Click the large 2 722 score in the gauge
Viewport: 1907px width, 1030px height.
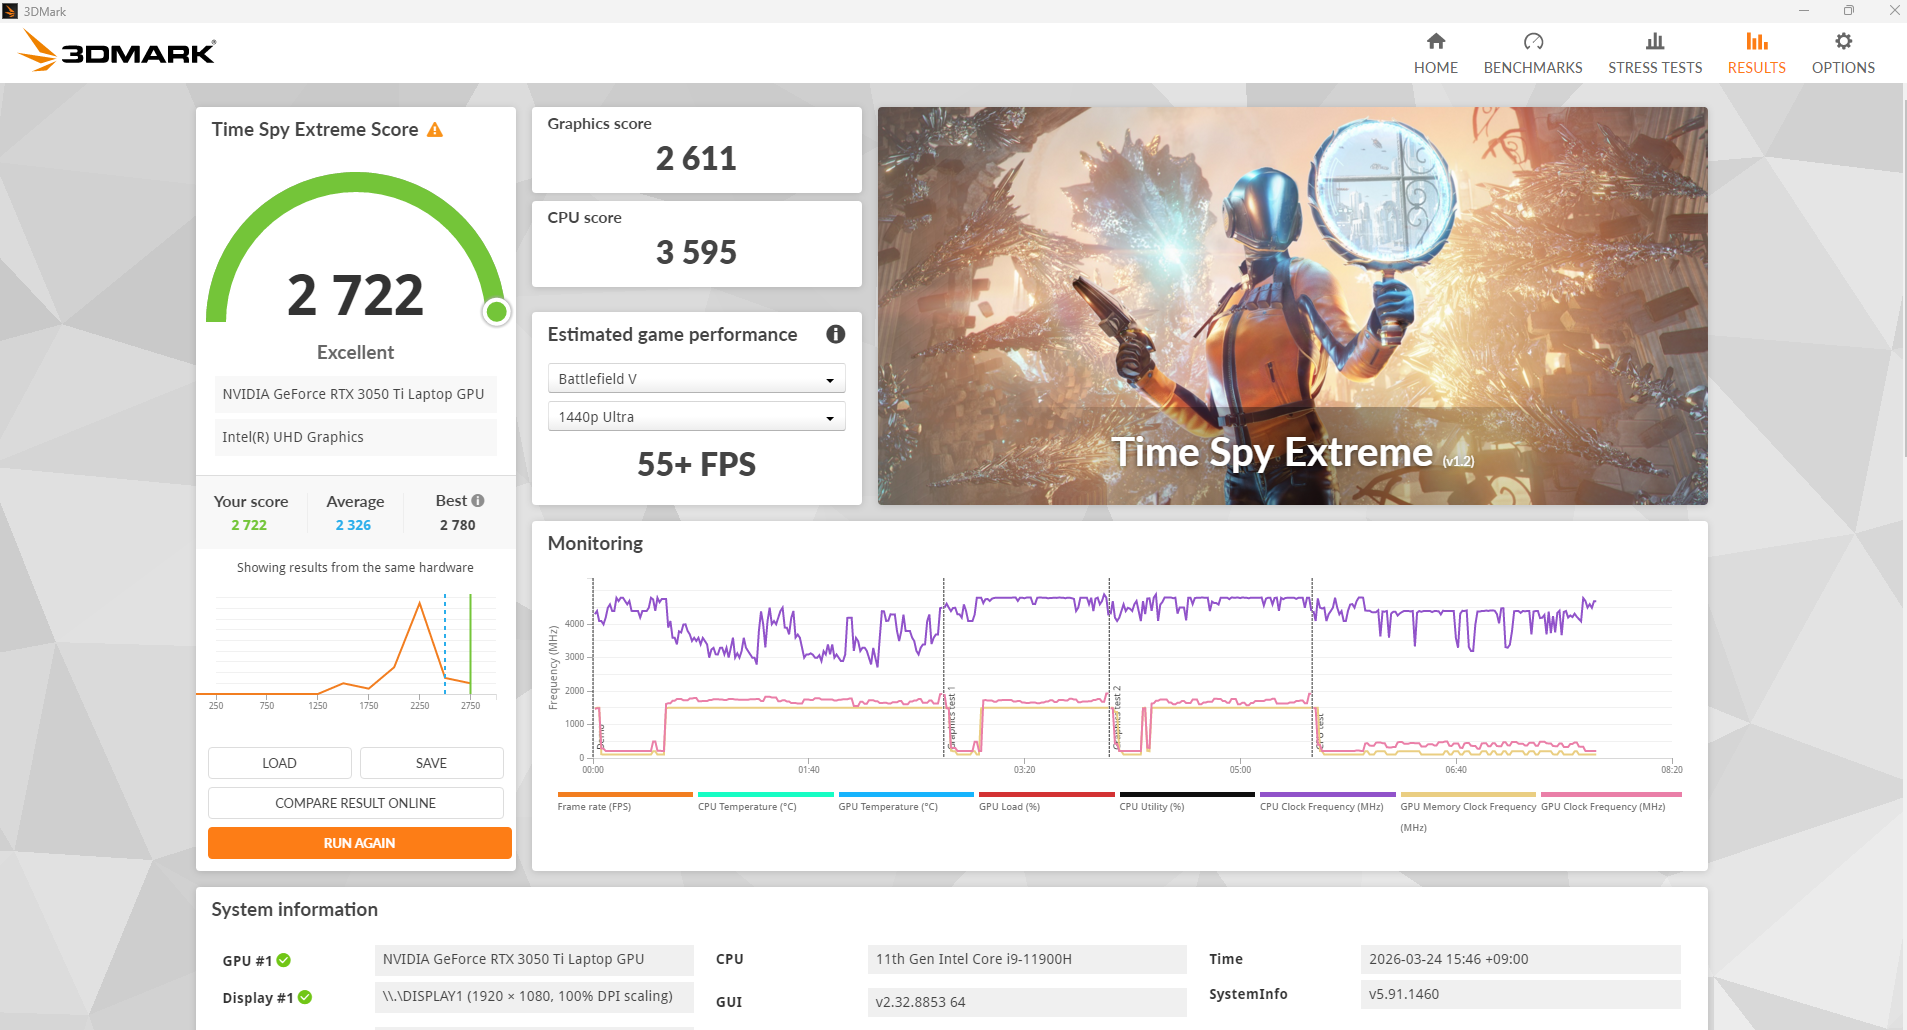click(356, 295)
